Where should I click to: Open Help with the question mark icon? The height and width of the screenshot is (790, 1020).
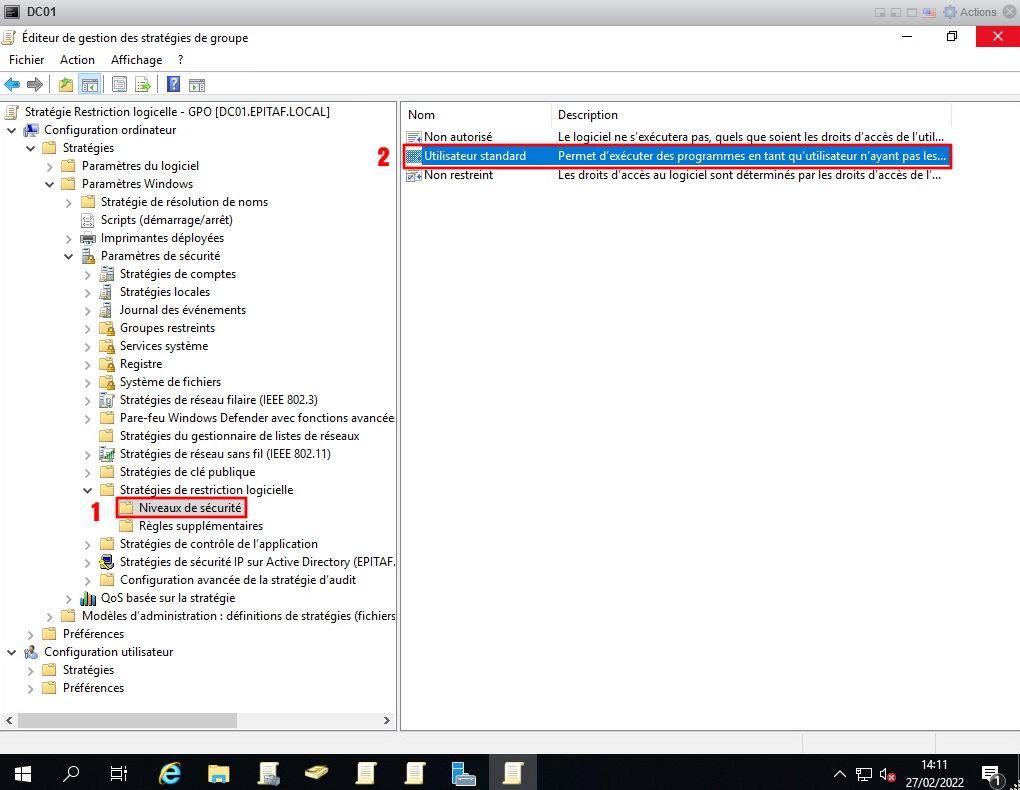[x=174, y=84]
